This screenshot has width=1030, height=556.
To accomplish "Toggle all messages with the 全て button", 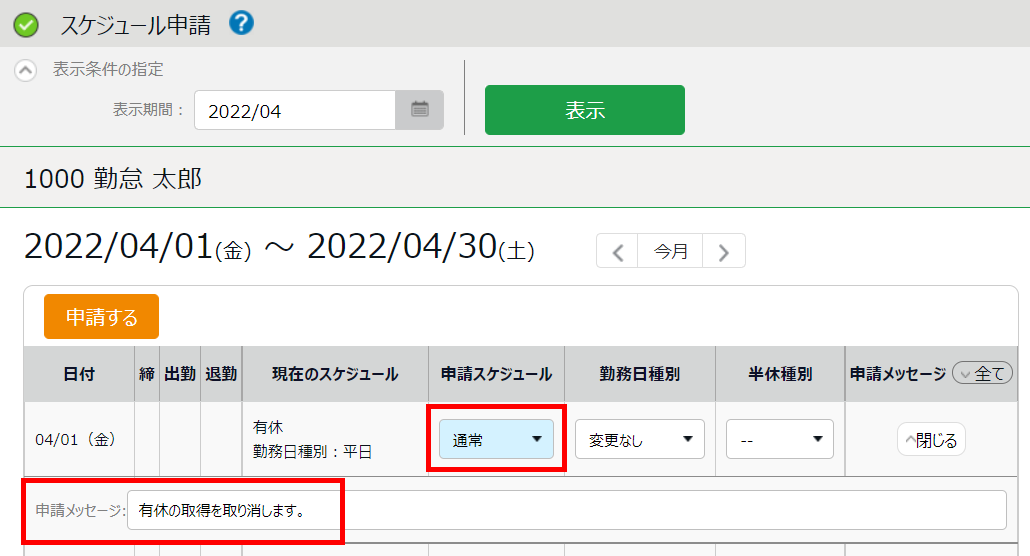I will click(x=984, y=374).
